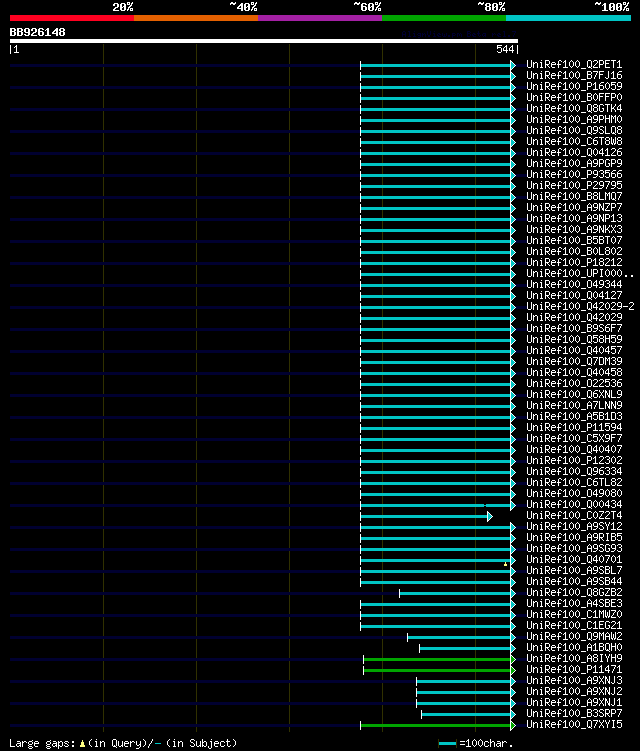This screenshot has height=751, width=640.
Task: Open hit UniRef100_A9SBL7
Action: point(574,571)
